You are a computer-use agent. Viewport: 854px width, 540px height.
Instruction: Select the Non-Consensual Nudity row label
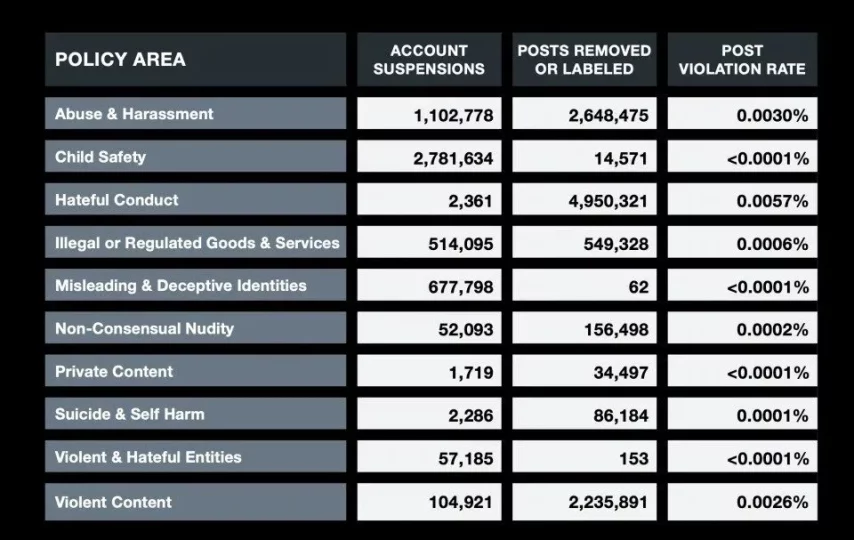pyautogui.click(x=195, y=329)
